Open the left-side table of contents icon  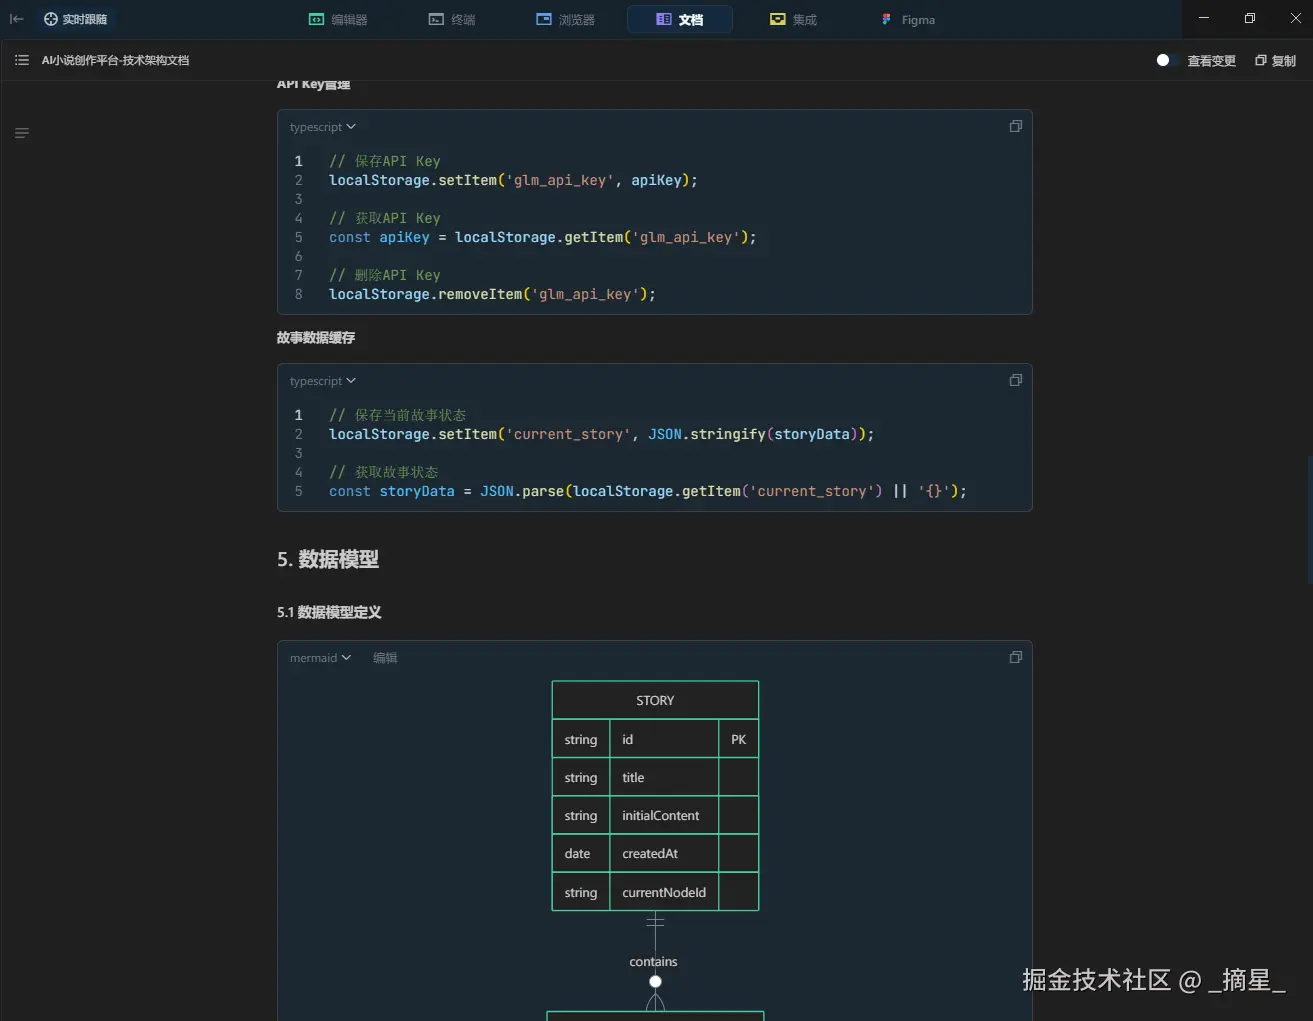coord(22,133)
